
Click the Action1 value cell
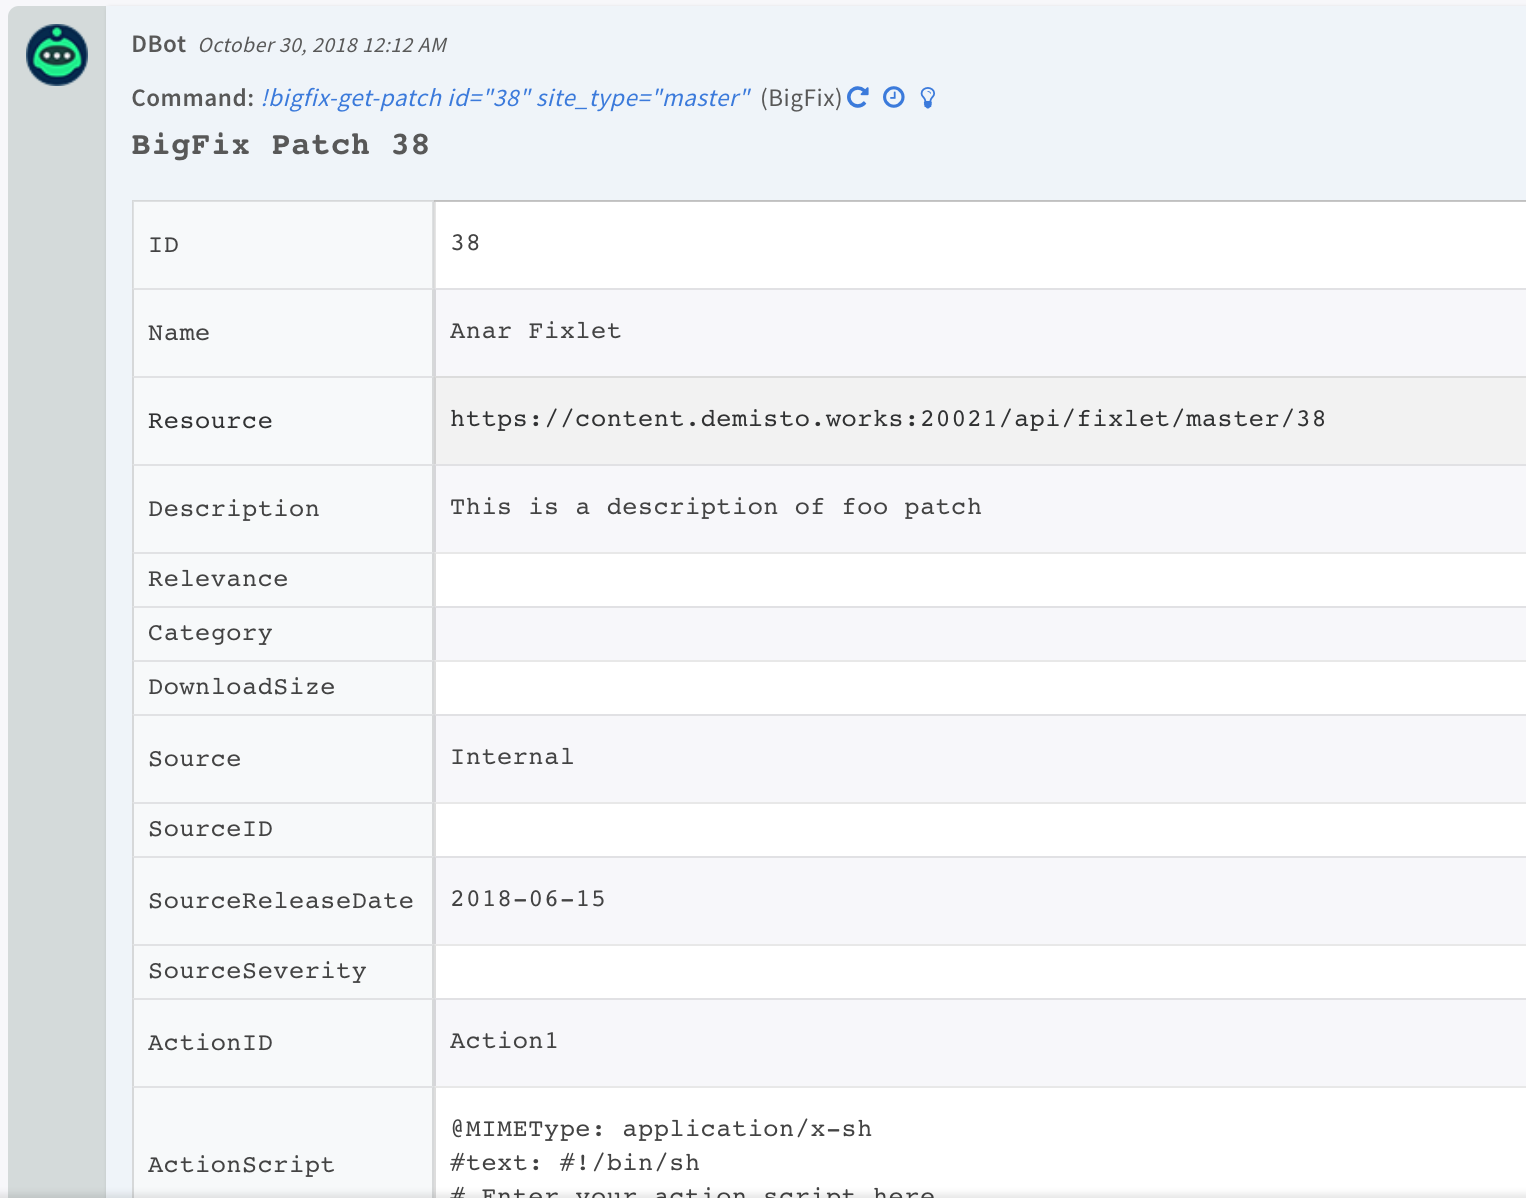[504, 1041]
